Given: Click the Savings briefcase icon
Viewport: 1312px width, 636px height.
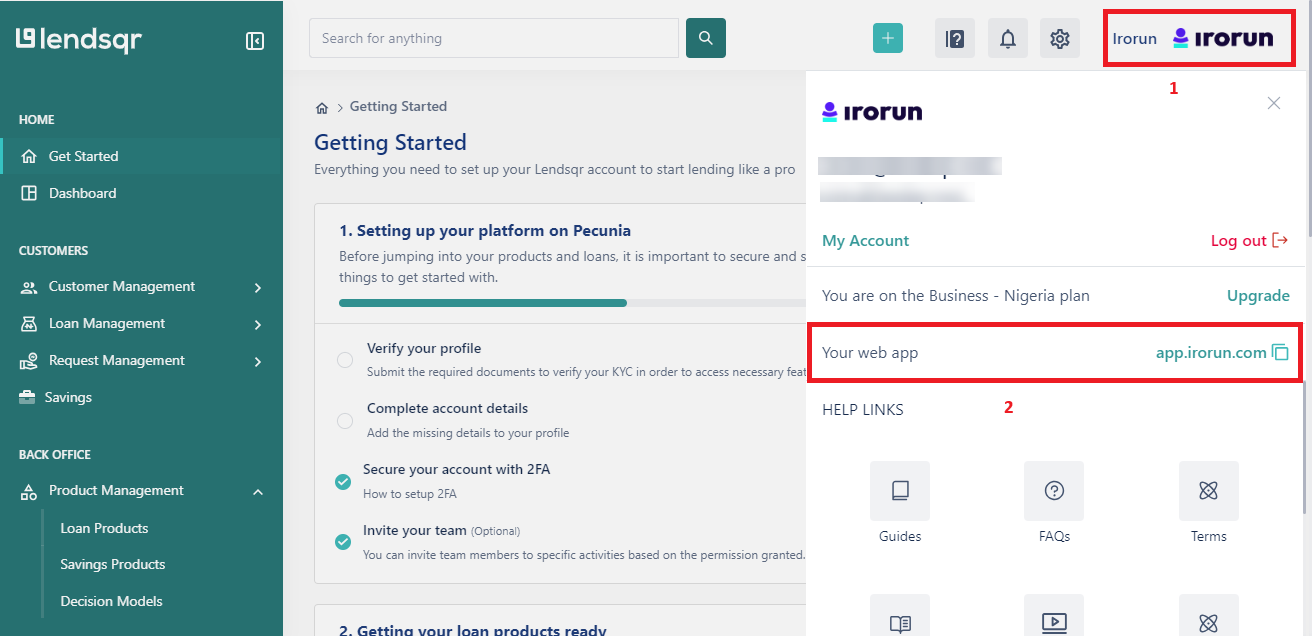Looking at the screenshot, I should point(27,397).
